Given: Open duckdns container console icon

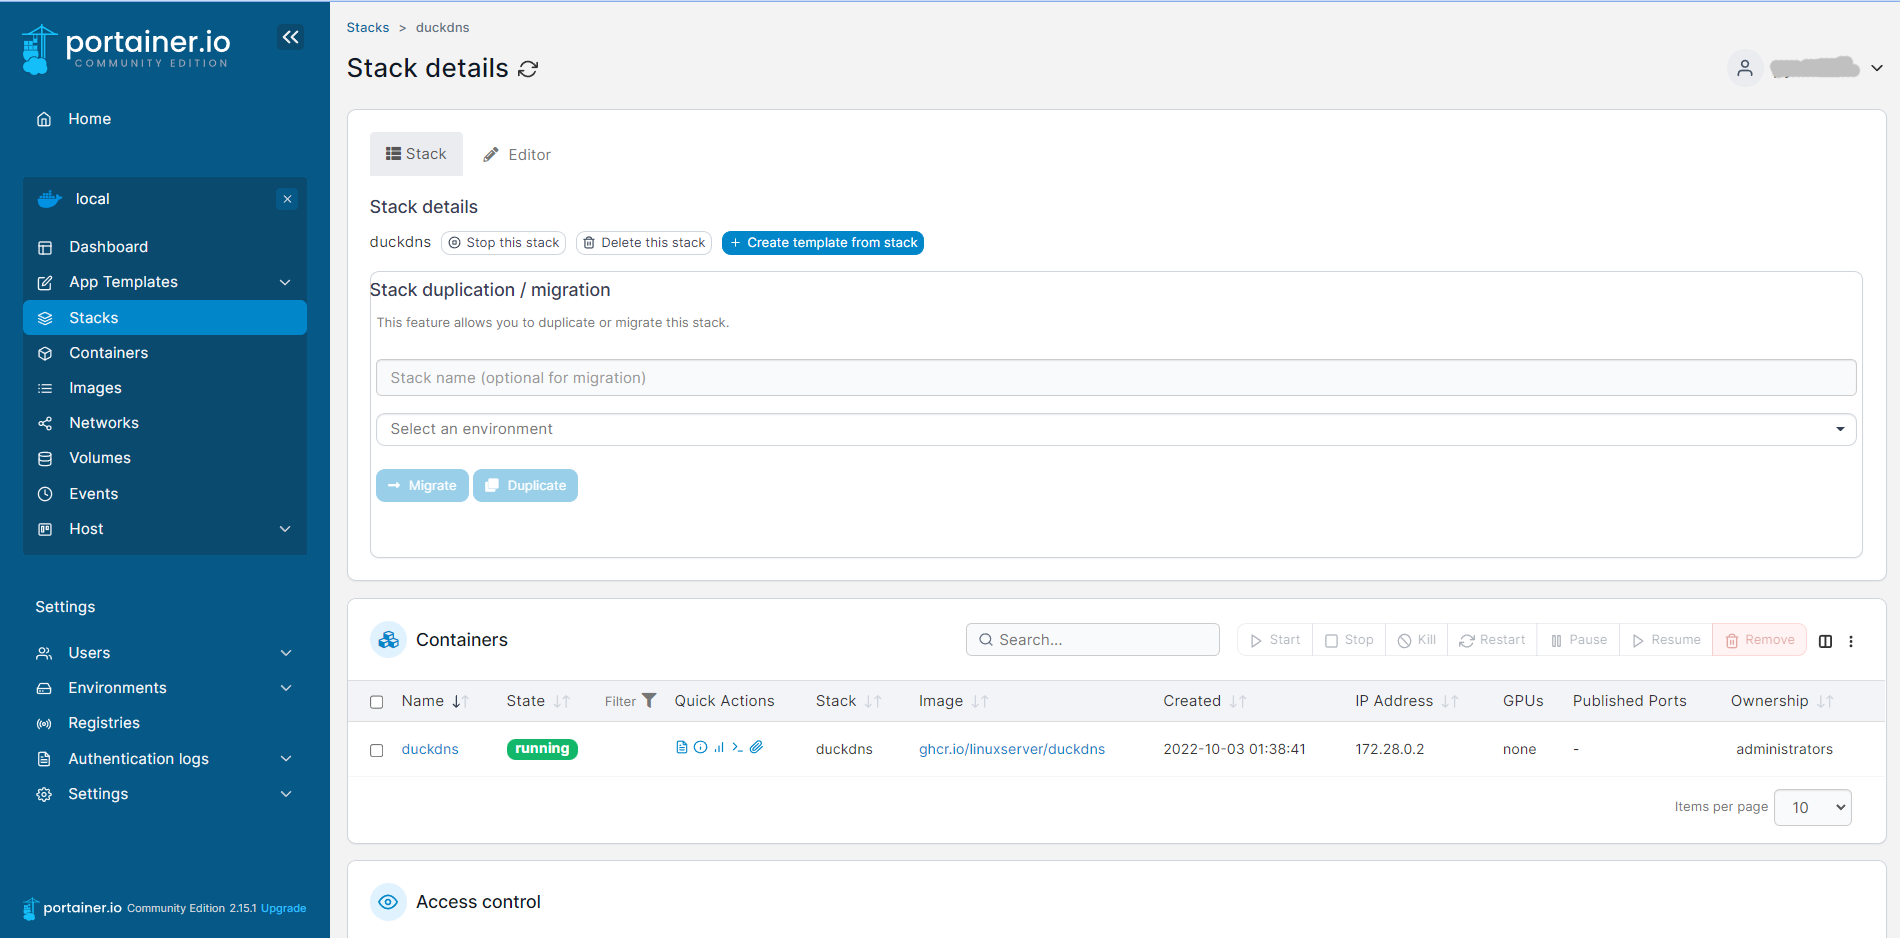Looking at the screenshot, I should pos(737,747).
